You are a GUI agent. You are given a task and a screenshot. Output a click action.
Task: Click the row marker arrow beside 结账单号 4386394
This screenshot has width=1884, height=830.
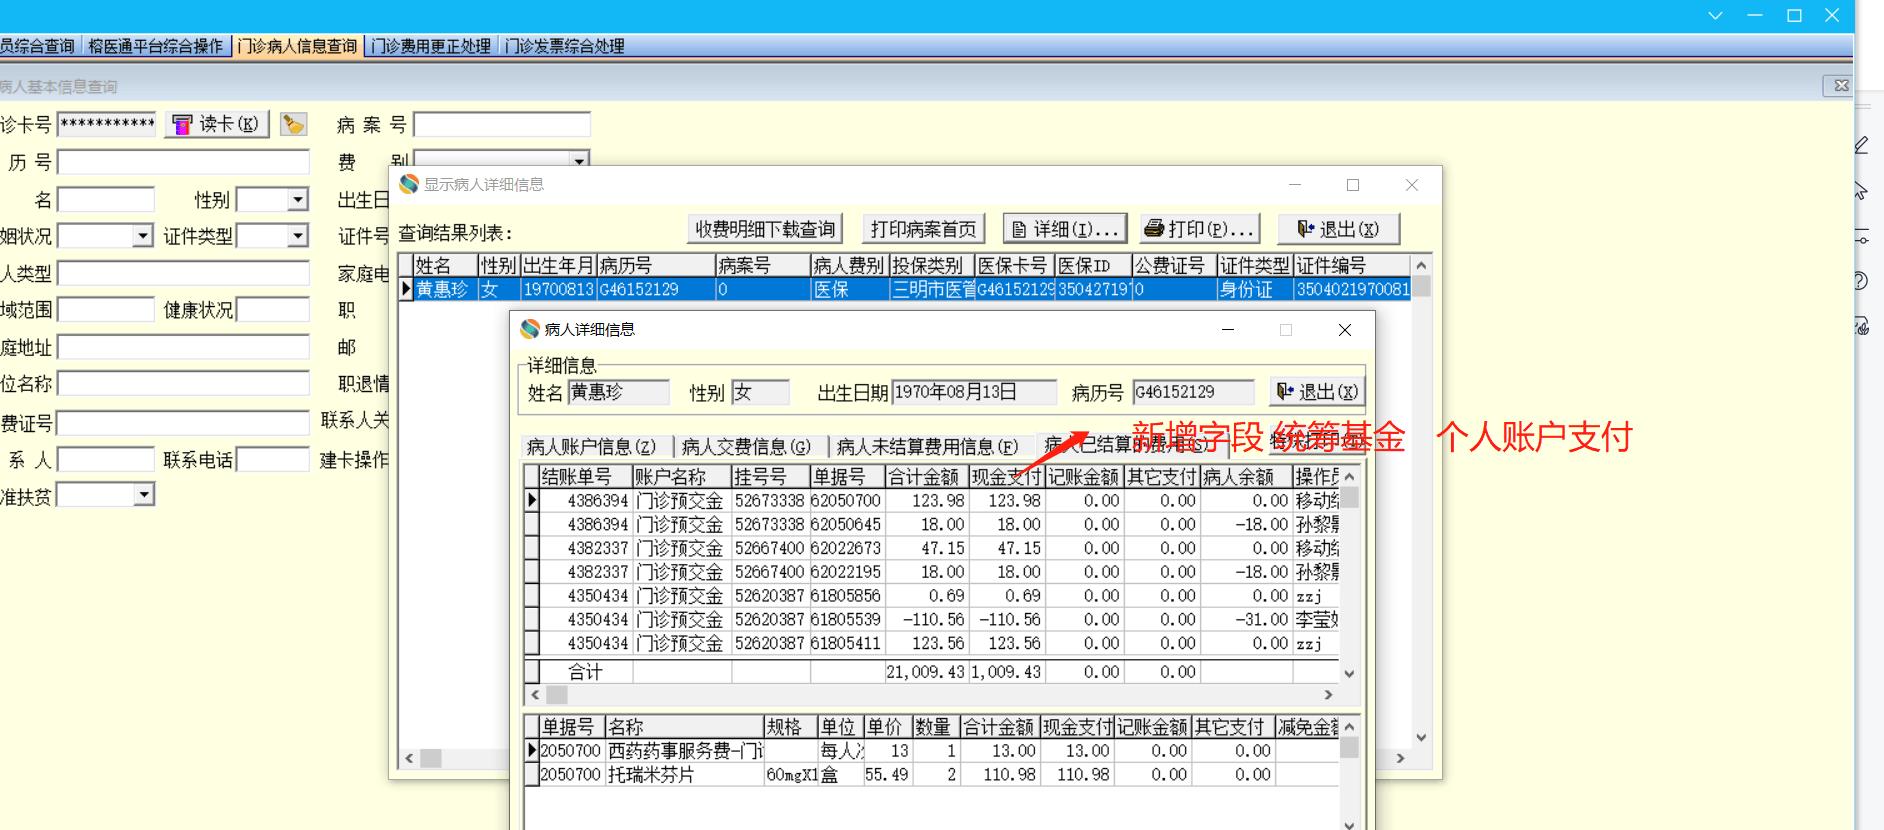coord(532,500)
